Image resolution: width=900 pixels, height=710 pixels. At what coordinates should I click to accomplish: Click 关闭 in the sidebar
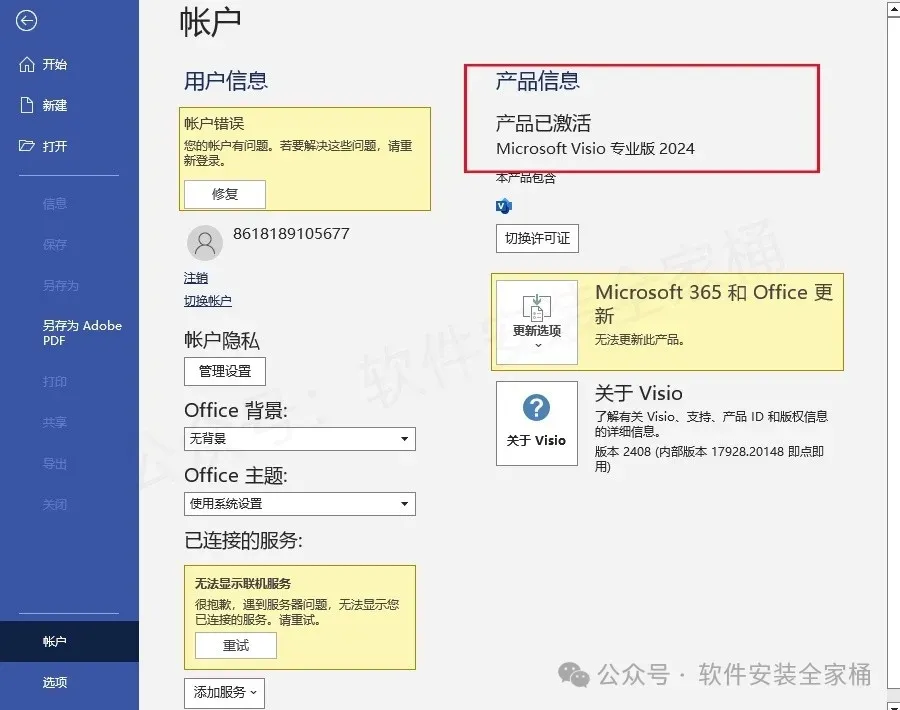pyautogui.click(x=55, y=505)
